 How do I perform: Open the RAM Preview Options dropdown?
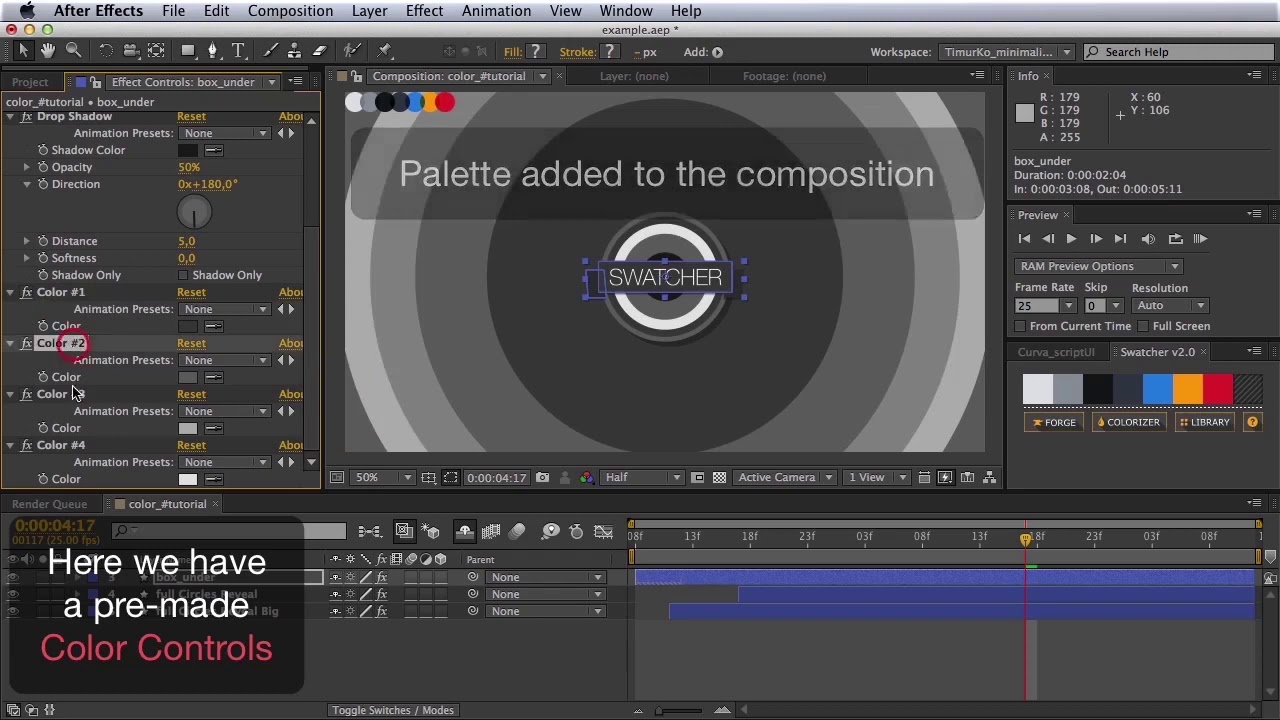tap(1099, 266)
